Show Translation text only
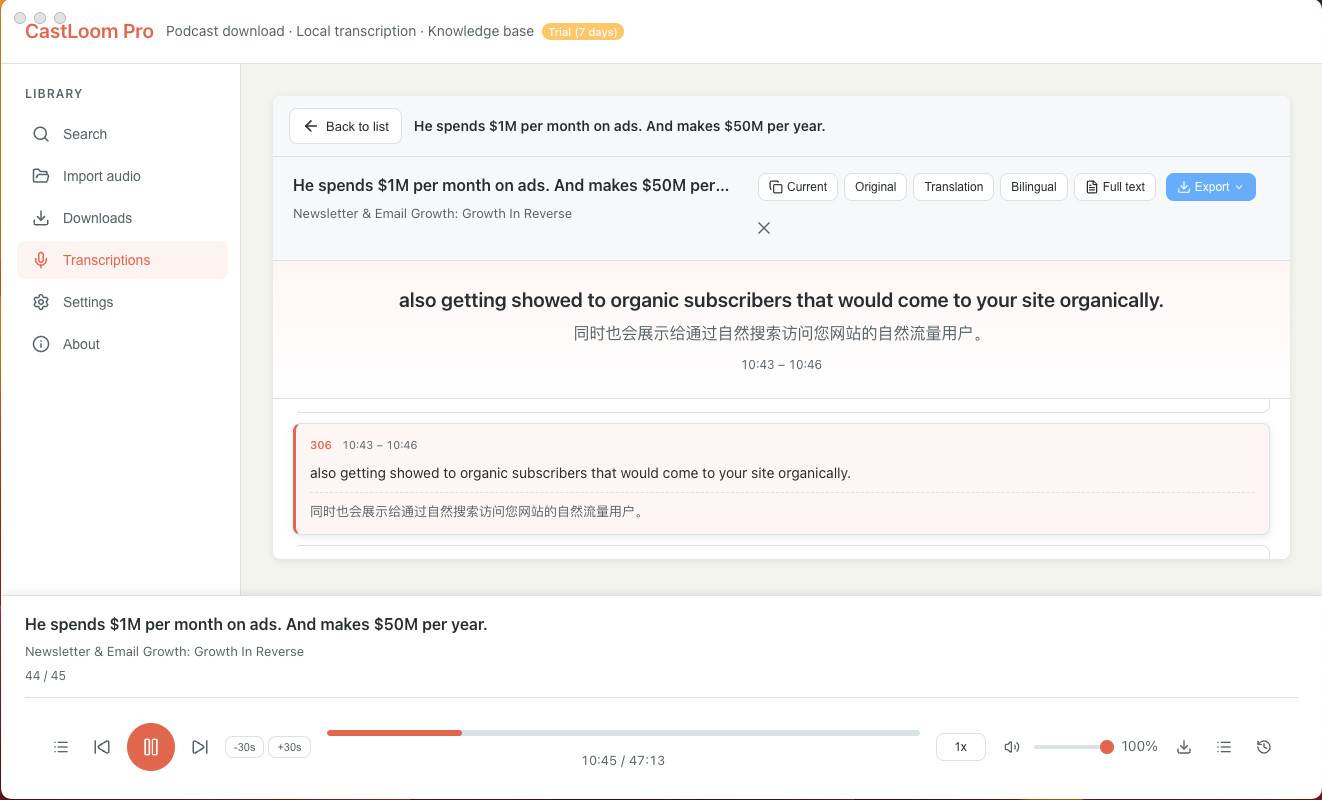This screenshot has height=800, width=1322. click(x=953, y=187)
